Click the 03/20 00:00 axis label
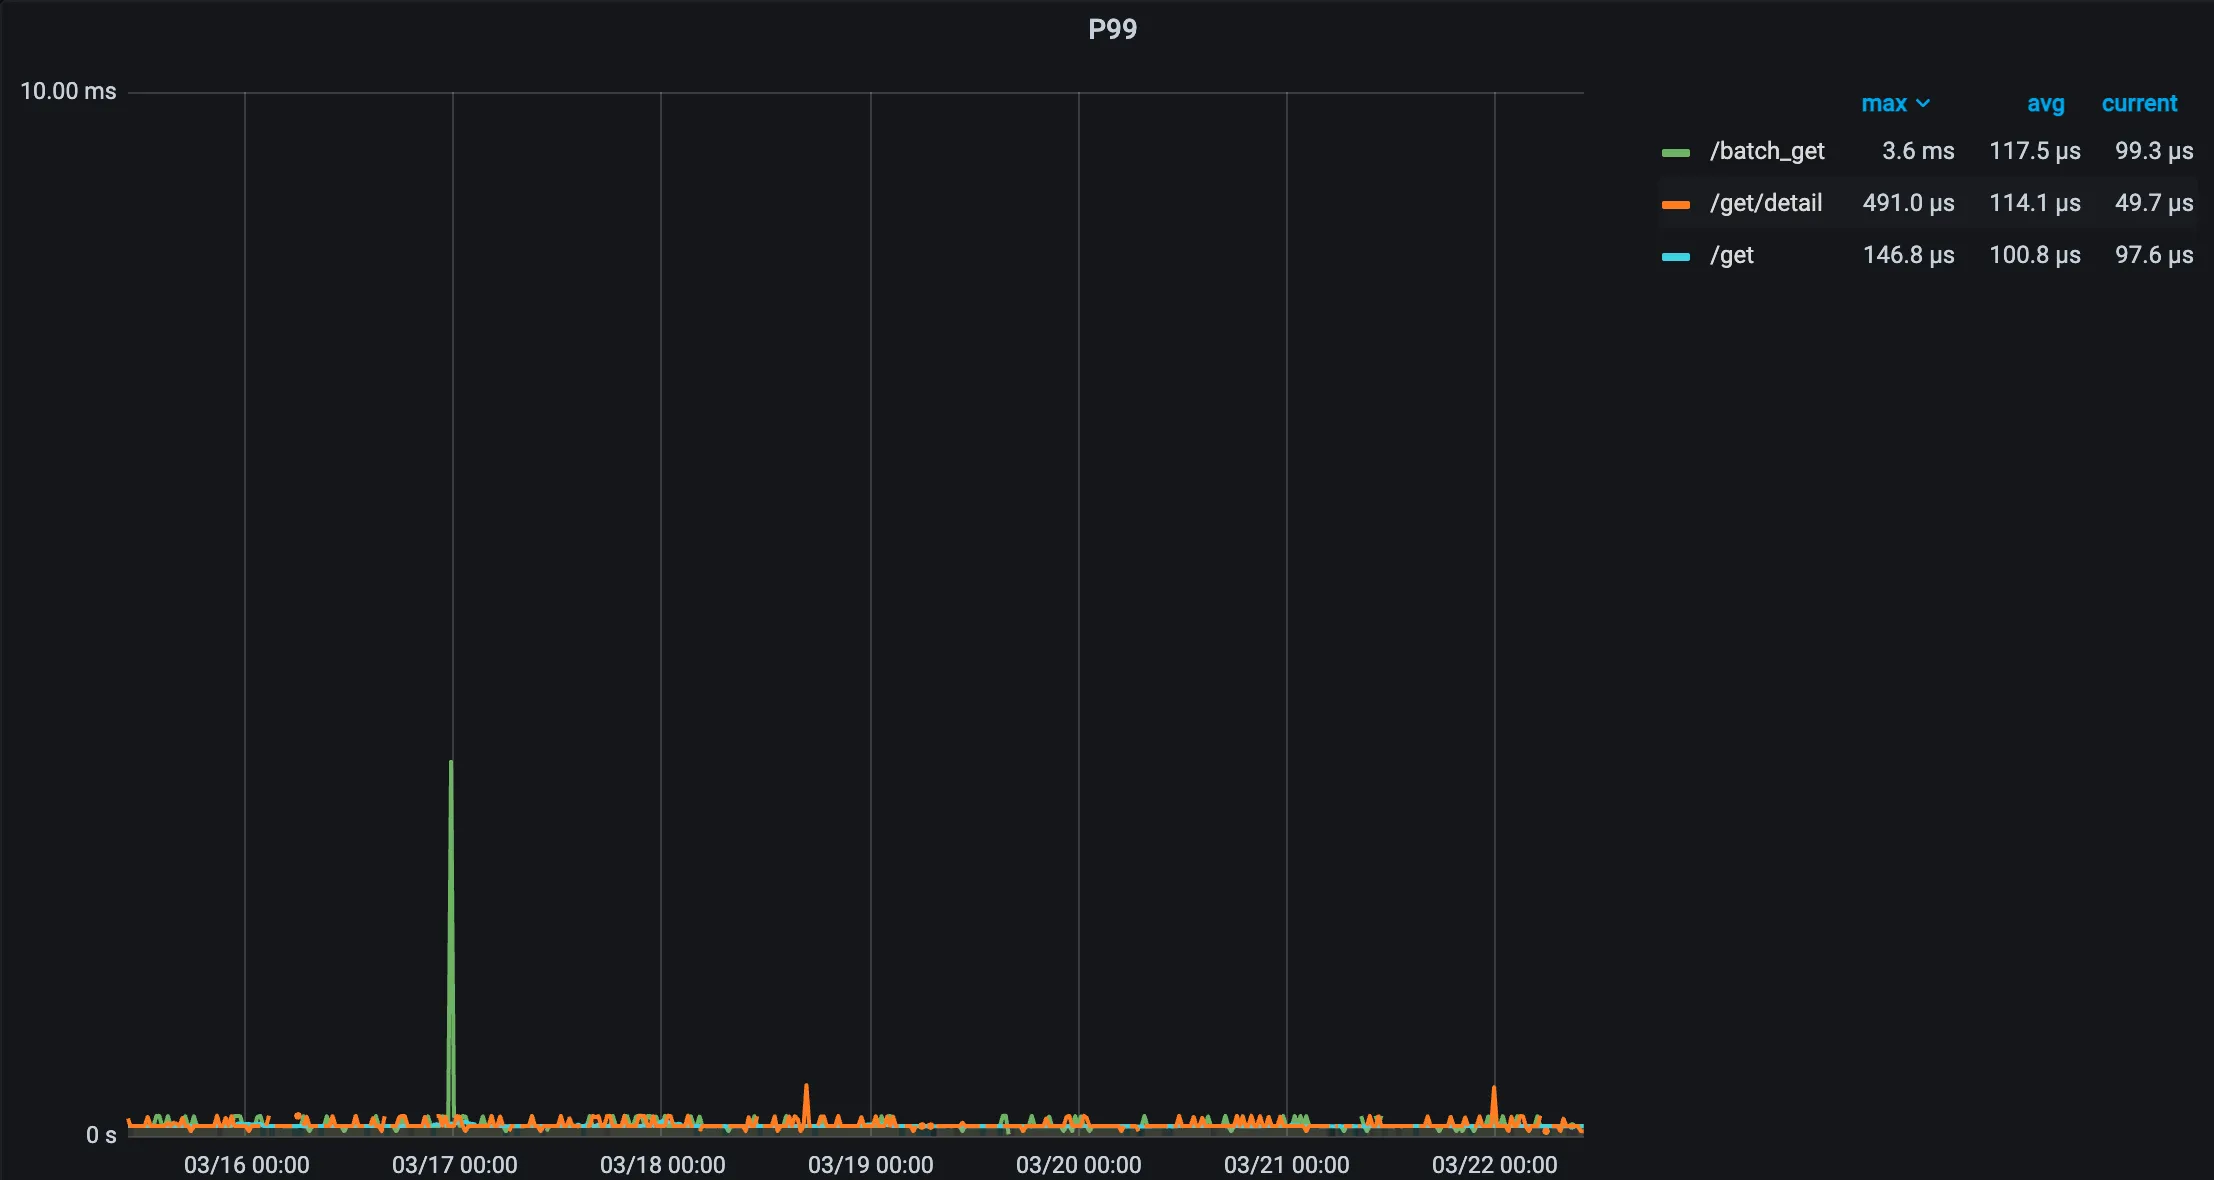The width and height of the screenshot is (2214, 1180). (x=1078, y=1165)
